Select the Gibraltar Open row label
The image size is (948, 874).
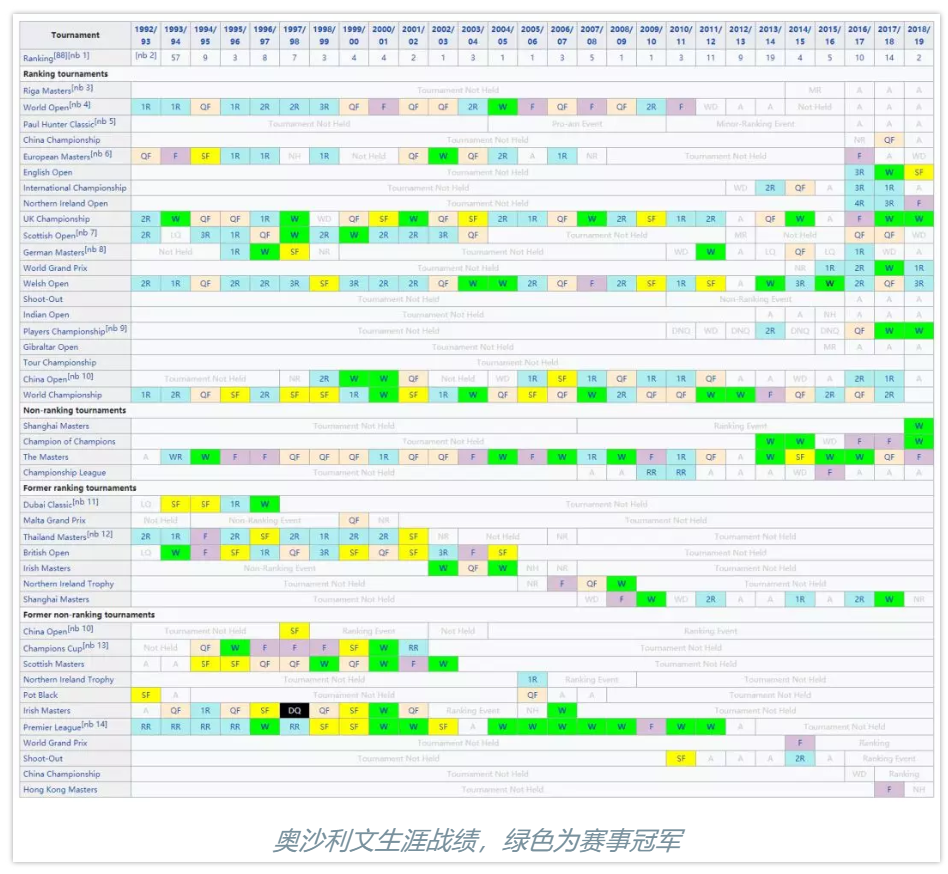pyautogui.click(x=51, y=347)
